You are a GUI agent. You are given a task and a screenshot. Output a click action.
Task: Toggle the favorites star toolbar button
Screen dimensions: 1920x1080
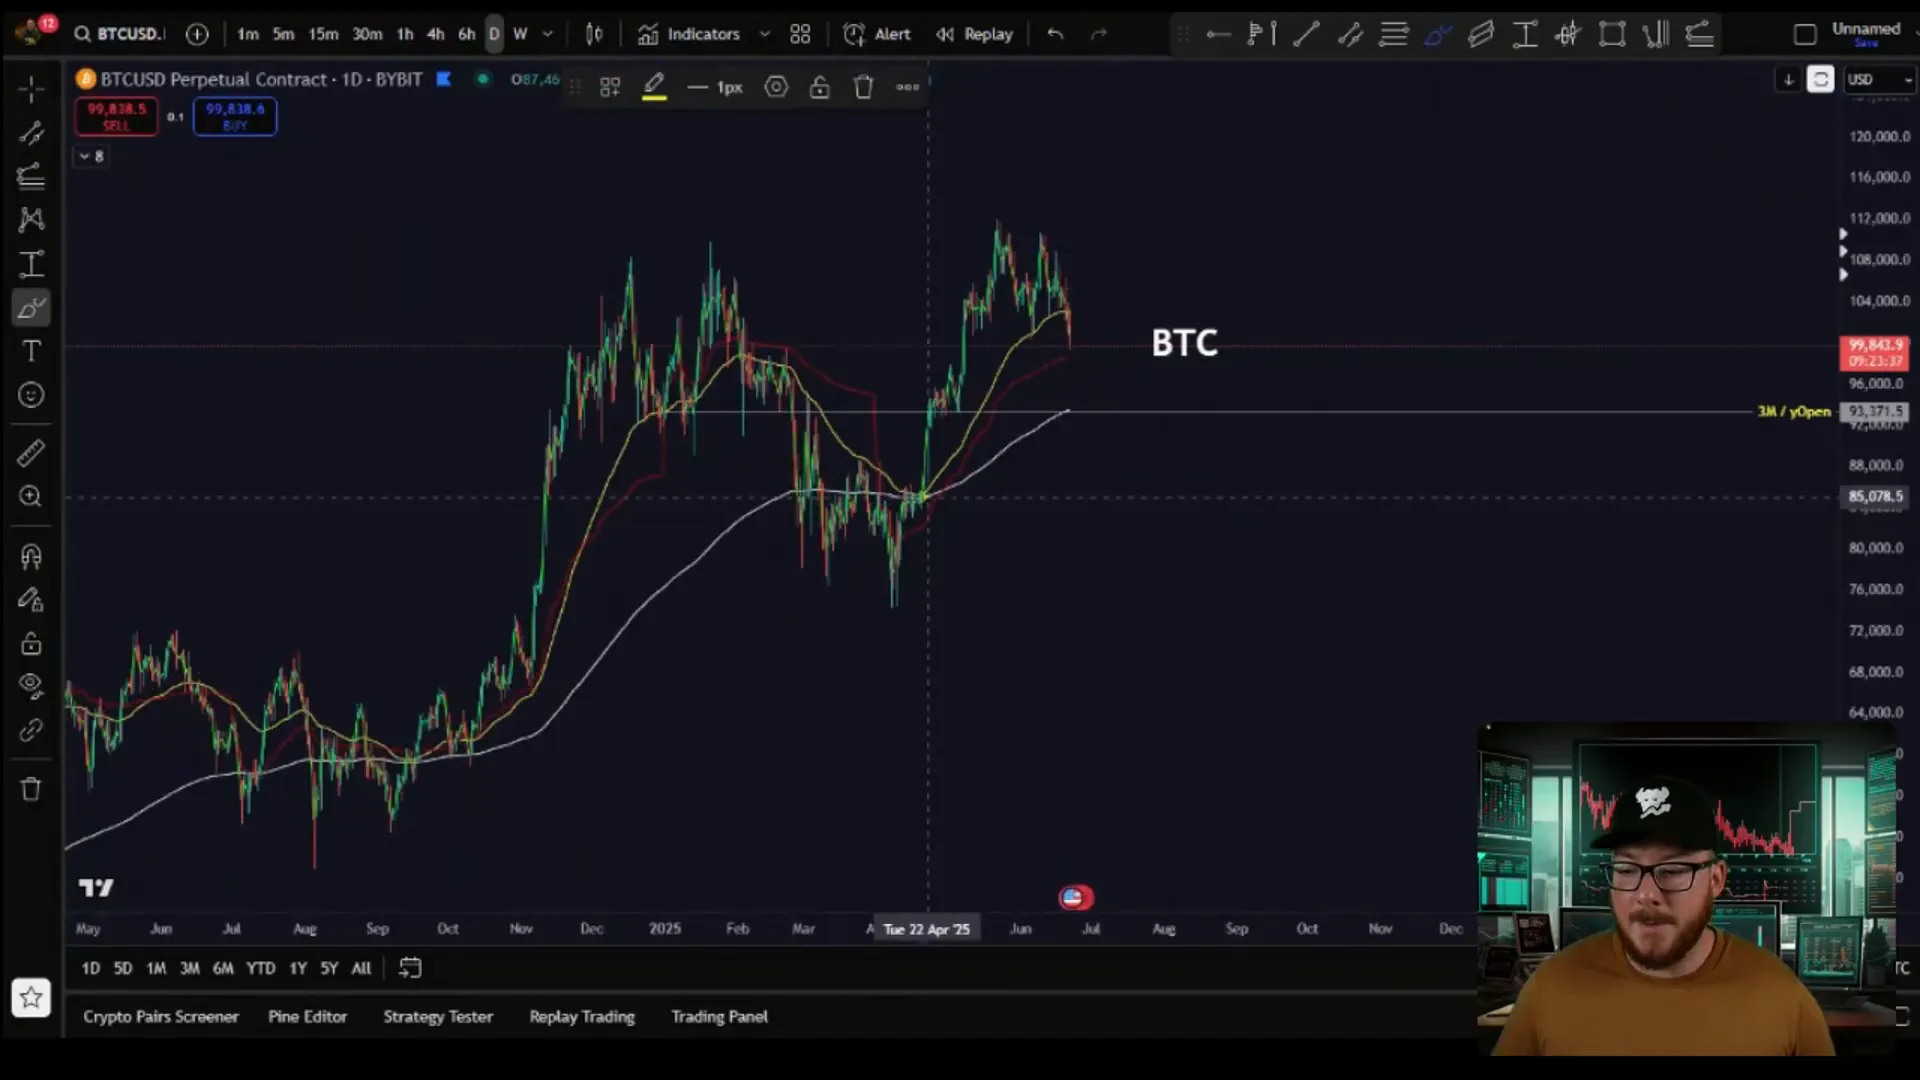point(31,997)
